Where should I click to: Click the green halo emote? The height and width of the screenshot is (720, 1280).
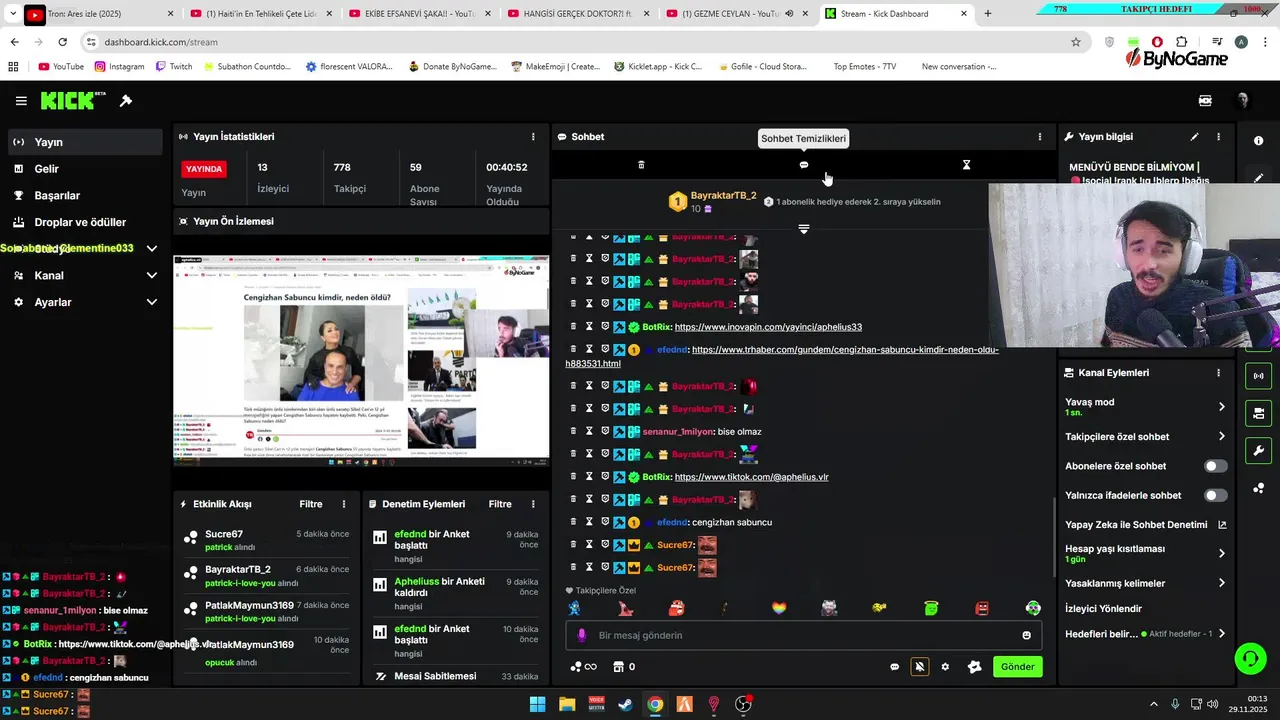(x=931, y=608)
